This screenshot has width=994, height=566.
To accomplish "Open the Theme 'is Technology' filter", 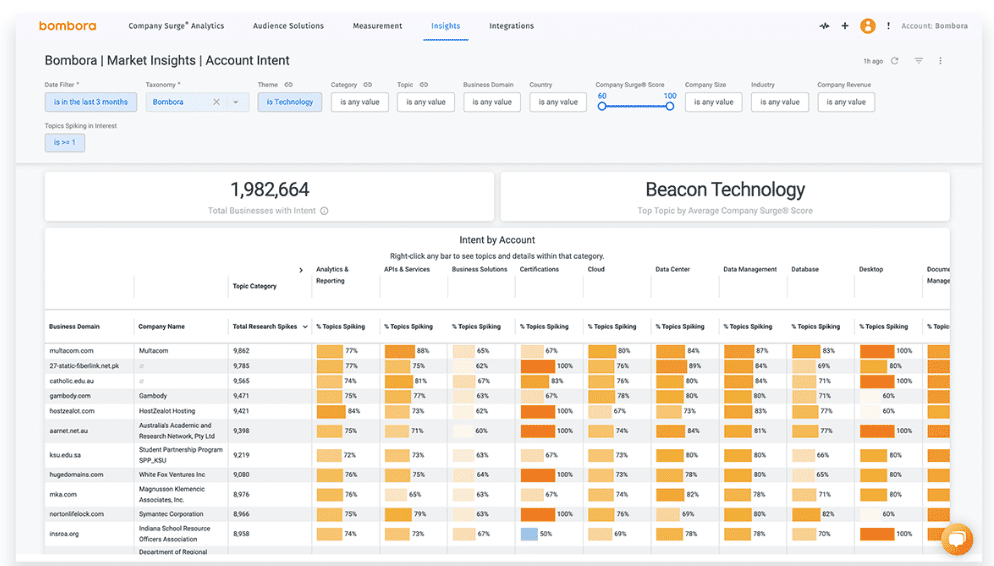I will coord(290,102).
